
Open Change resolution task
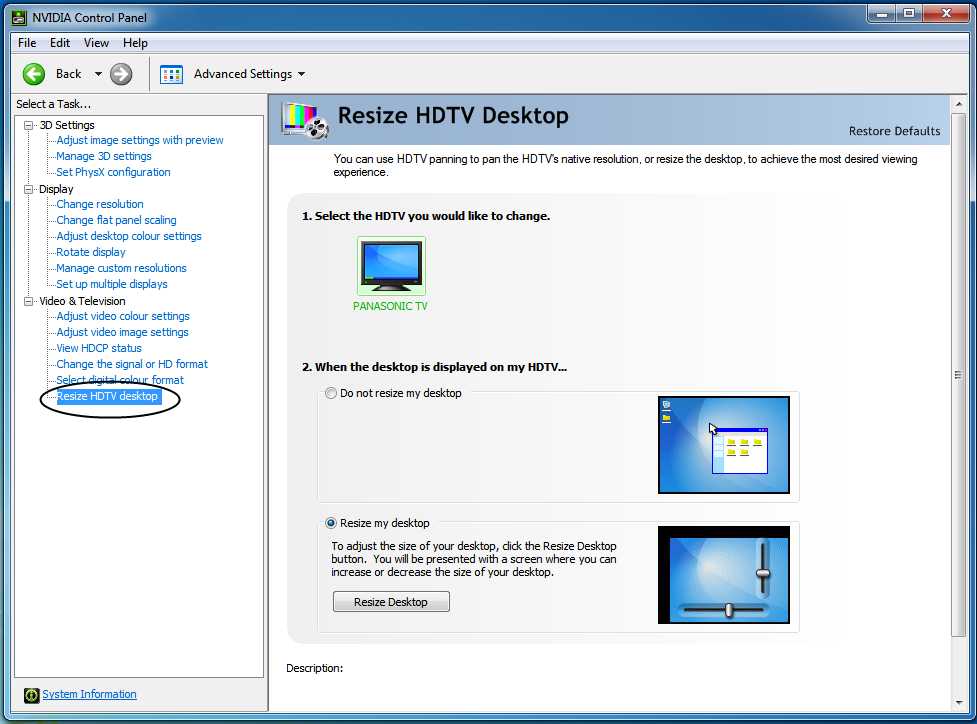(100, 204)
